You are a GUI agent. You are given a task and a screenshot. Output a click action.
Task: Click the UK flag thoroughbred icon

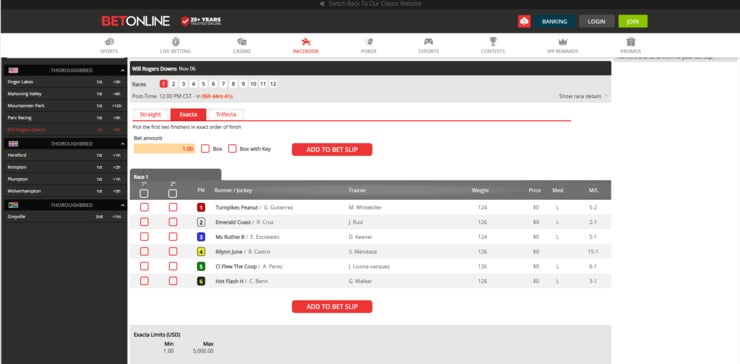point(13,144)
